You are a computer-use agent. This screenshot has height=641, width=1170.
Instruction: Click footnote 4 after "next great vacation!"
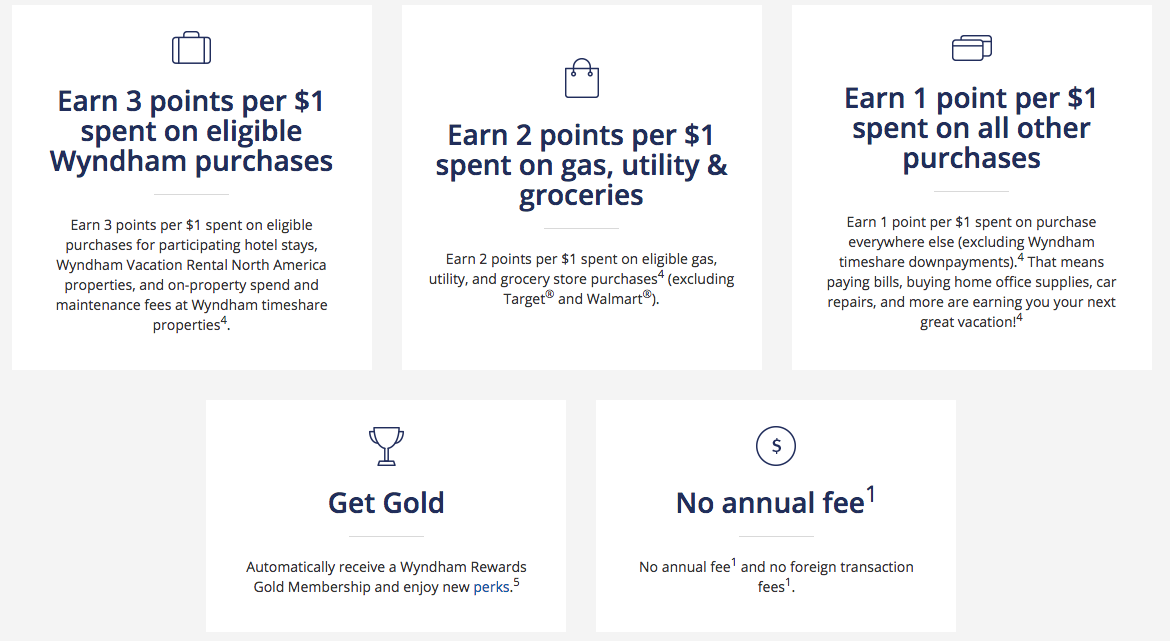[1019, 318]
